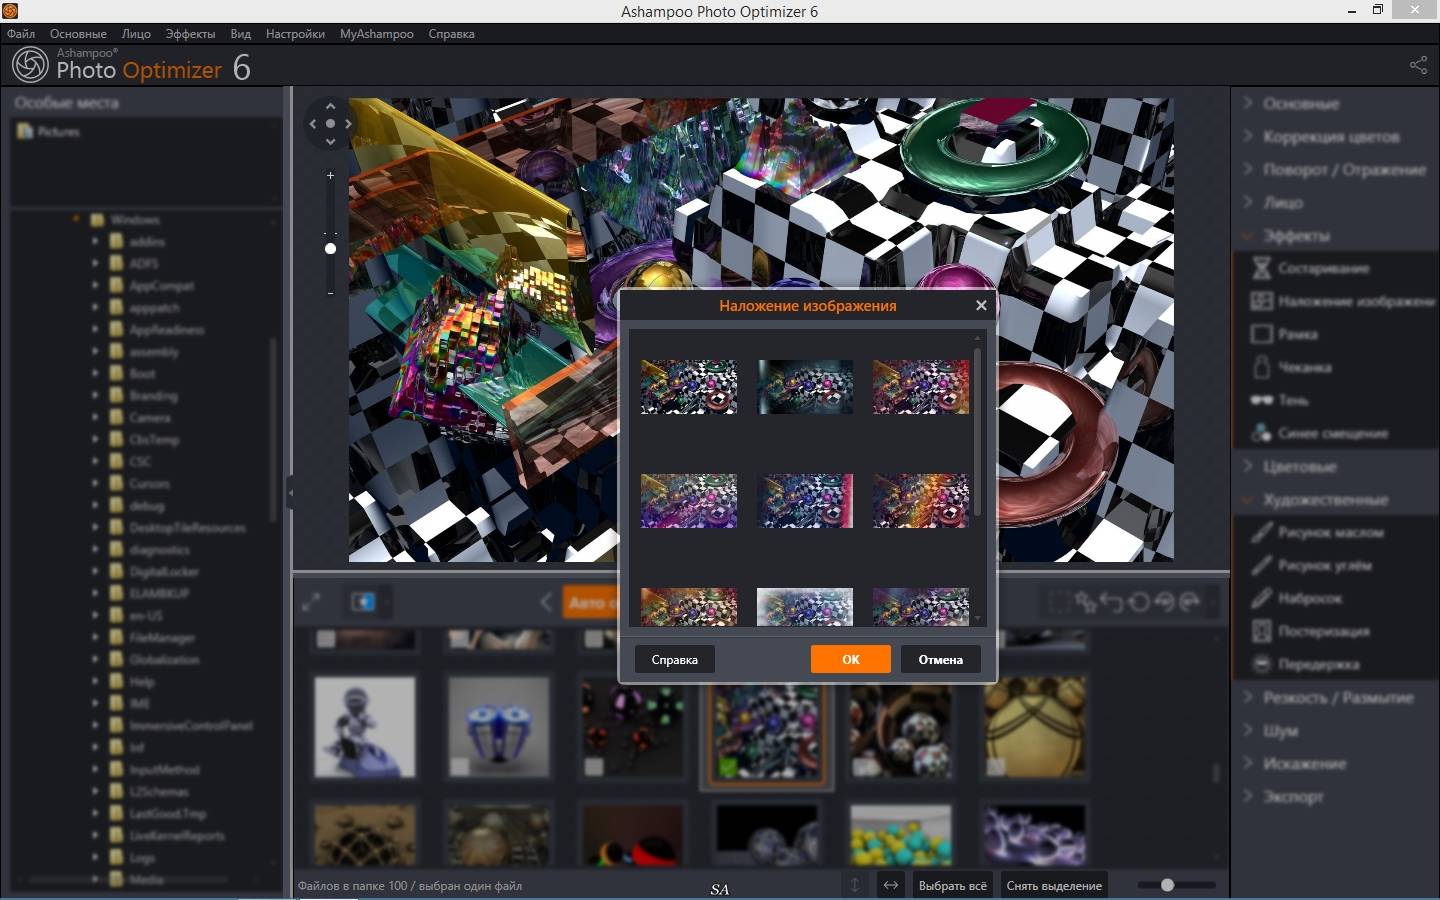Open the Основные menu in menu bar
1440x900 pixels.
pyautogui.click(x=78, y=33)
